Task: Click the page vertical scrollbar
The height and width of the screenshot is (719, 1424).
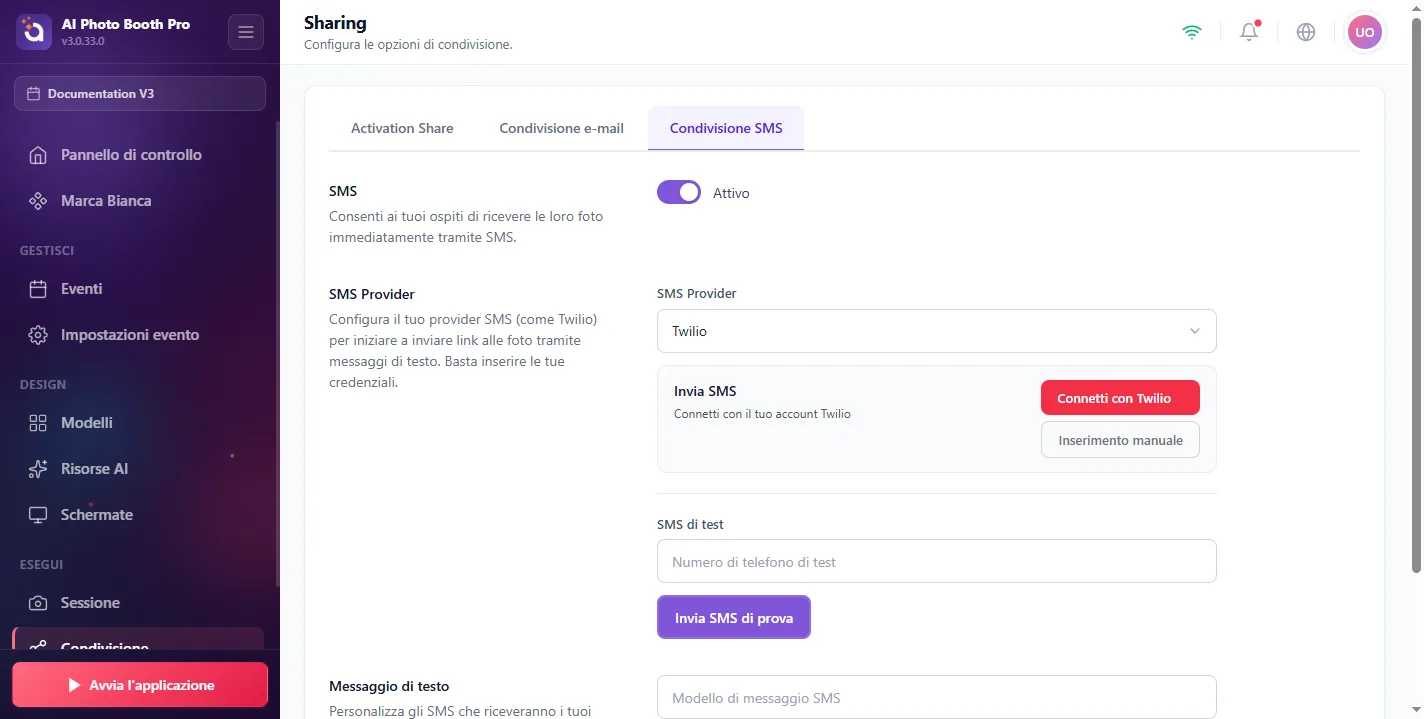Action: click(x=1416, y=295)
